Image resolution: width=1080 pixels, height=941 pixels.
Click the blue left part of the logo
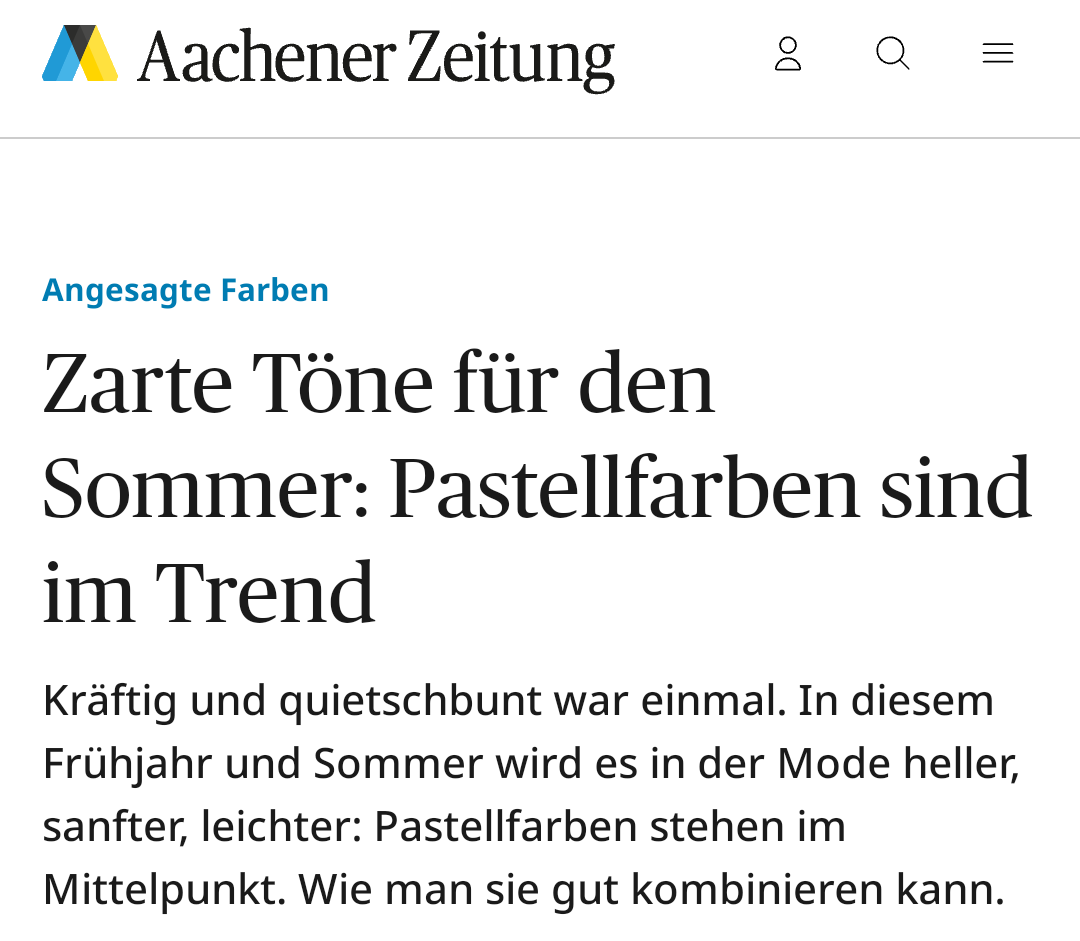click(59, 60)
